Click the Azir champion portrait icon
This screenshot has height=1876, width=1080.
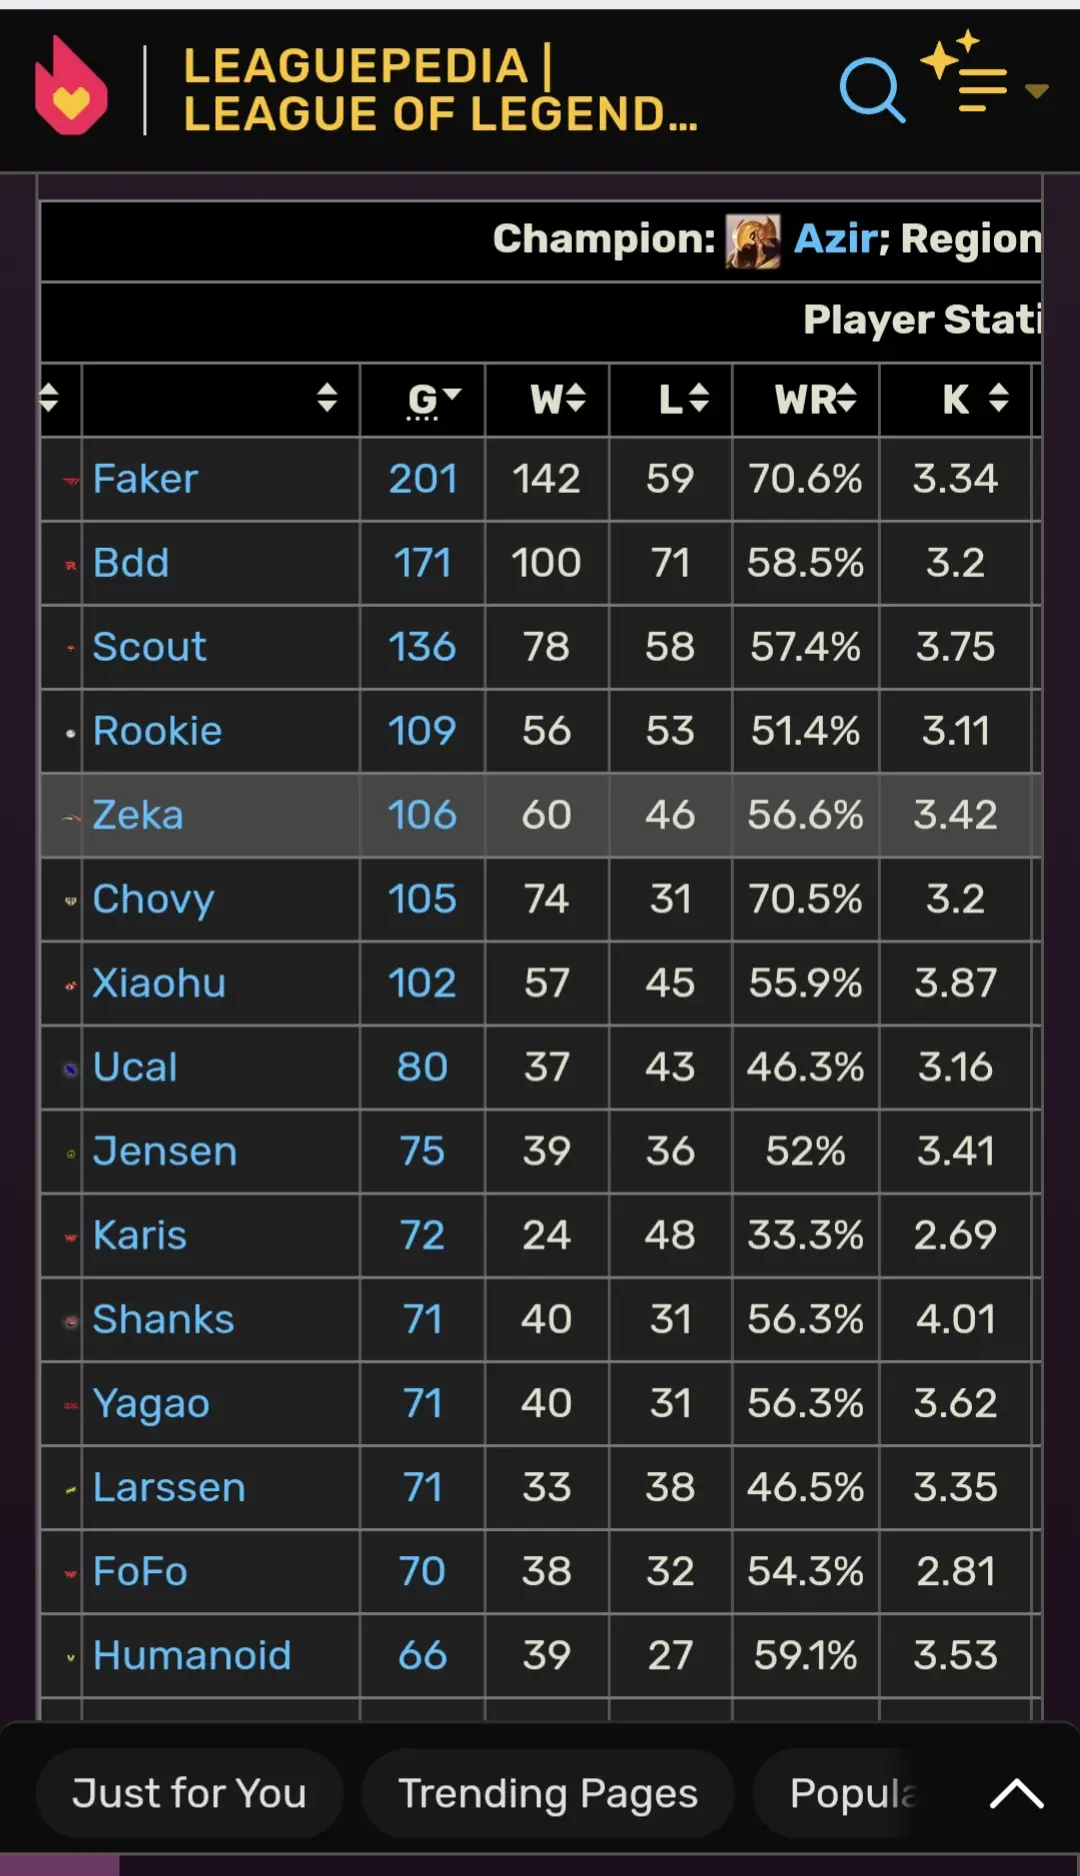coord(753,241)
